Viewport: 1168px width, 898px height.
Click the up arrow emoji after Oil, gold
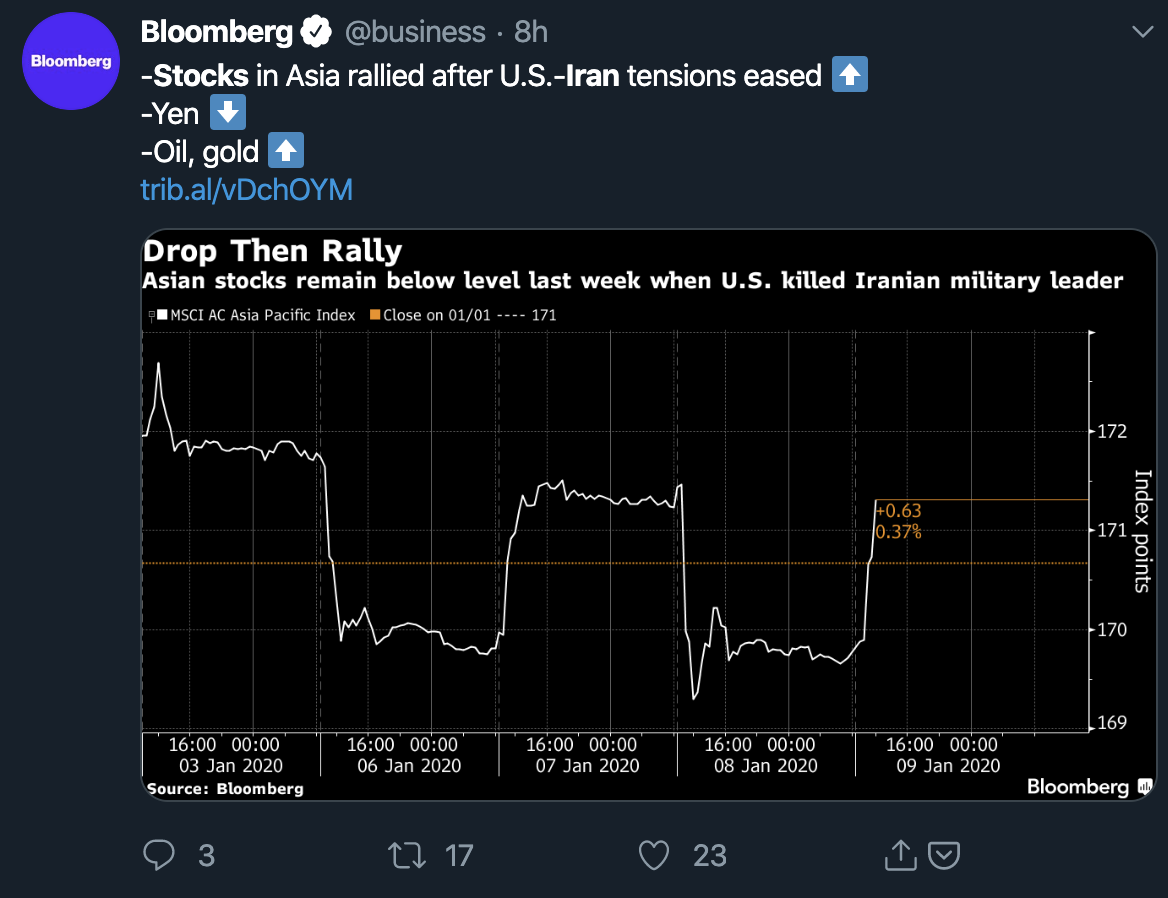(x=287, y=152)
